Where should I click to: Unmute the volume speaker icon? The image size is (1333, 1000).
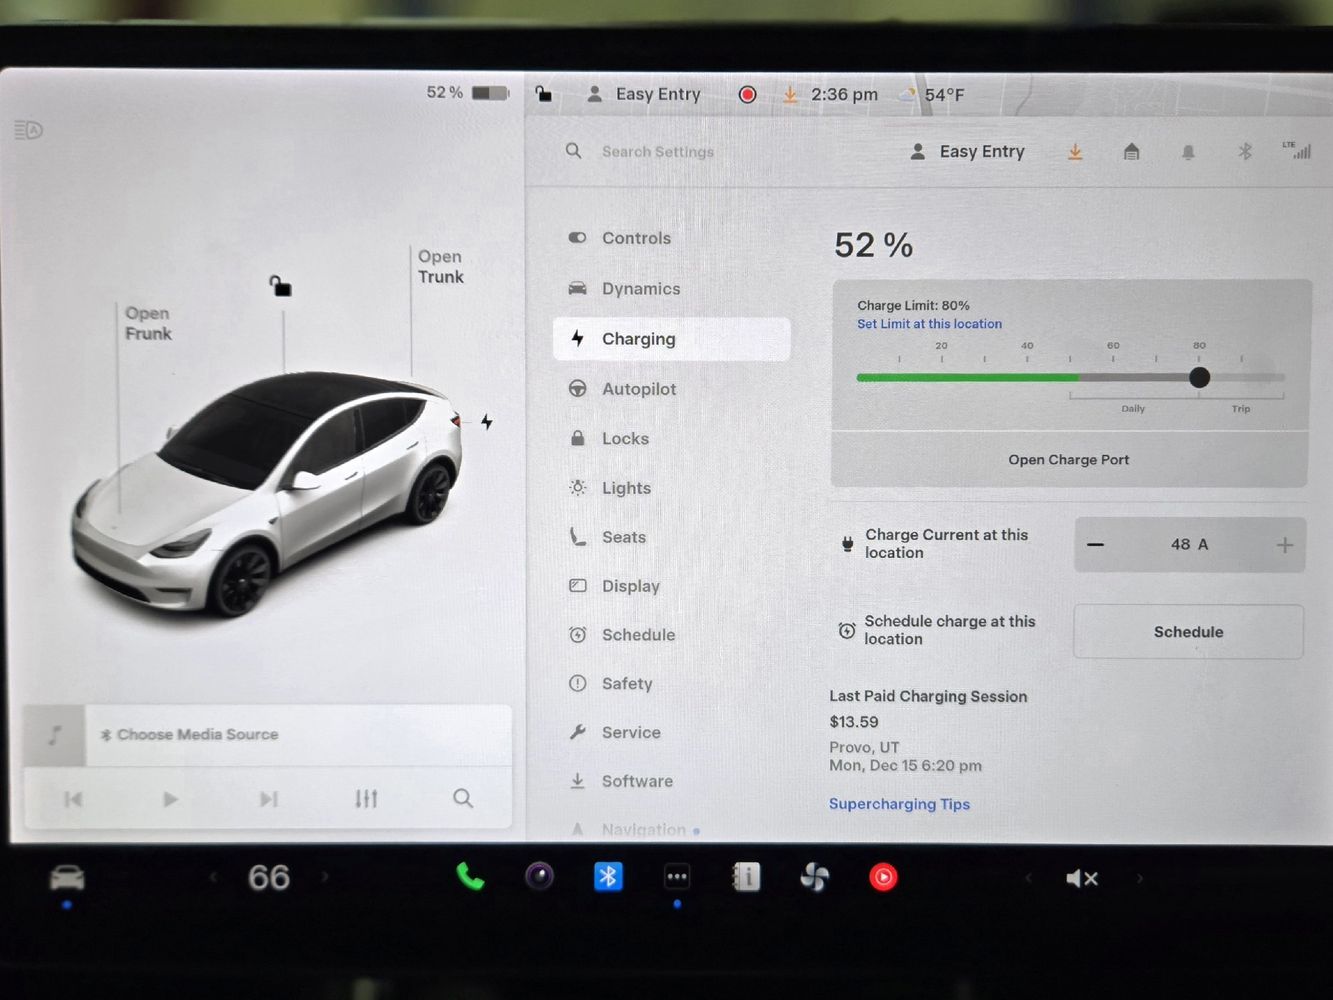(x=1081, y=879)
